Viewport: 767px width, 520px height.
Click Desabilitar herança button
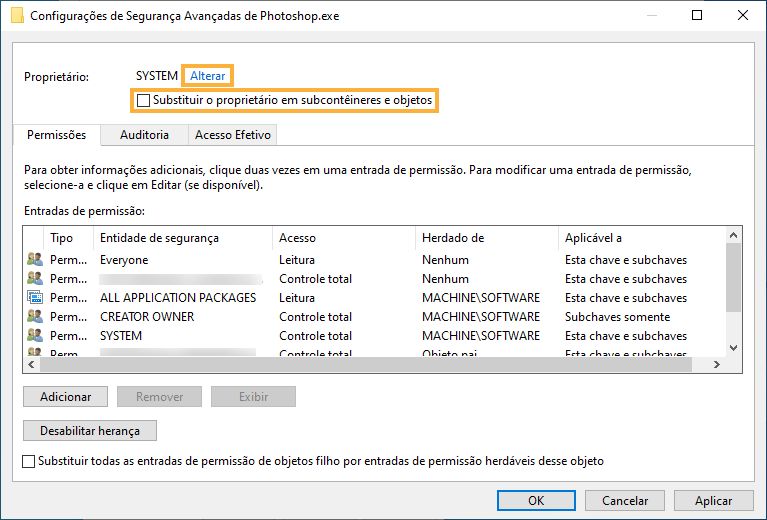[90, 431]
